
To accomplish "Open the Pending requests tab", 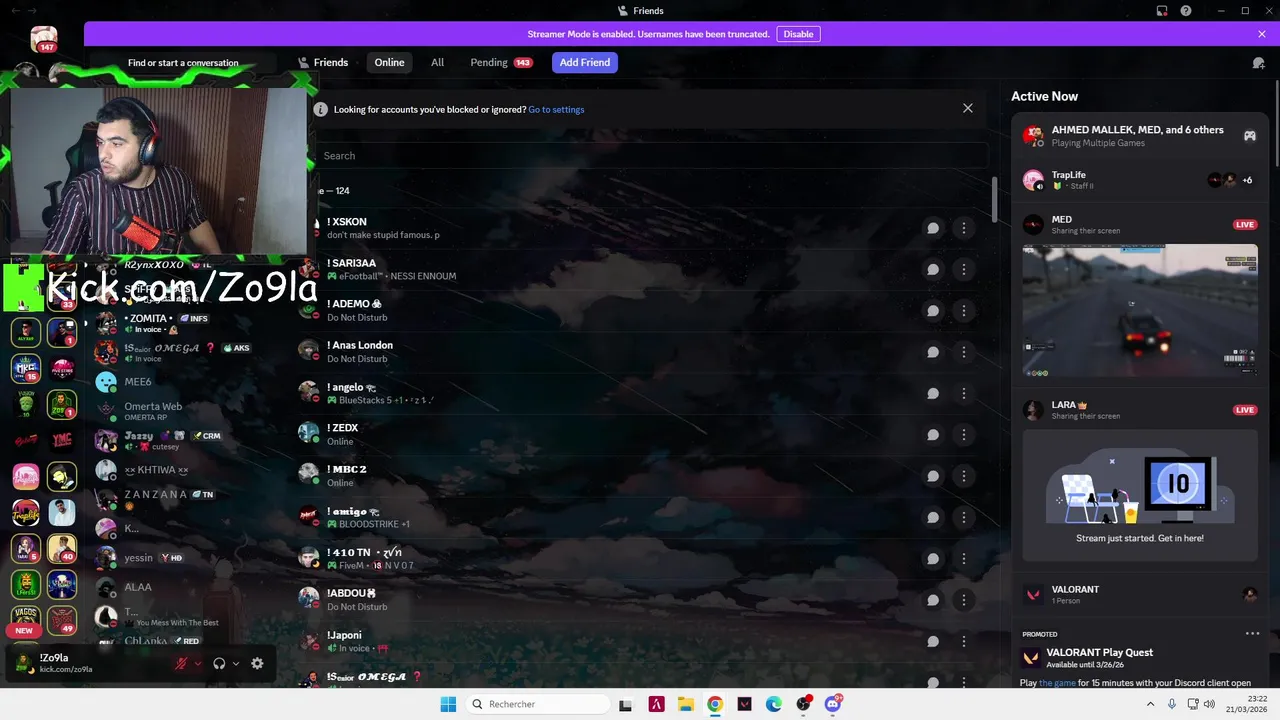I will click(501, 62).
